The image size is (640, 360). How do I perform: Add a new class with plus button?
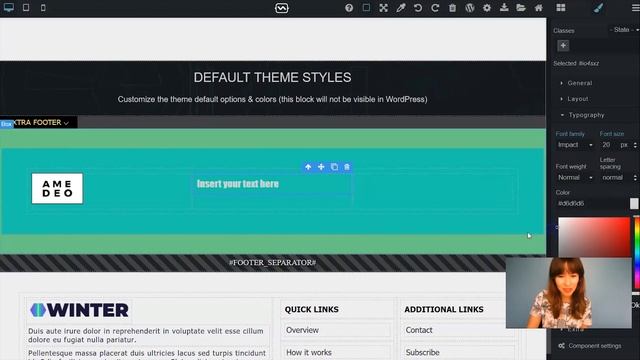point(563,46)
